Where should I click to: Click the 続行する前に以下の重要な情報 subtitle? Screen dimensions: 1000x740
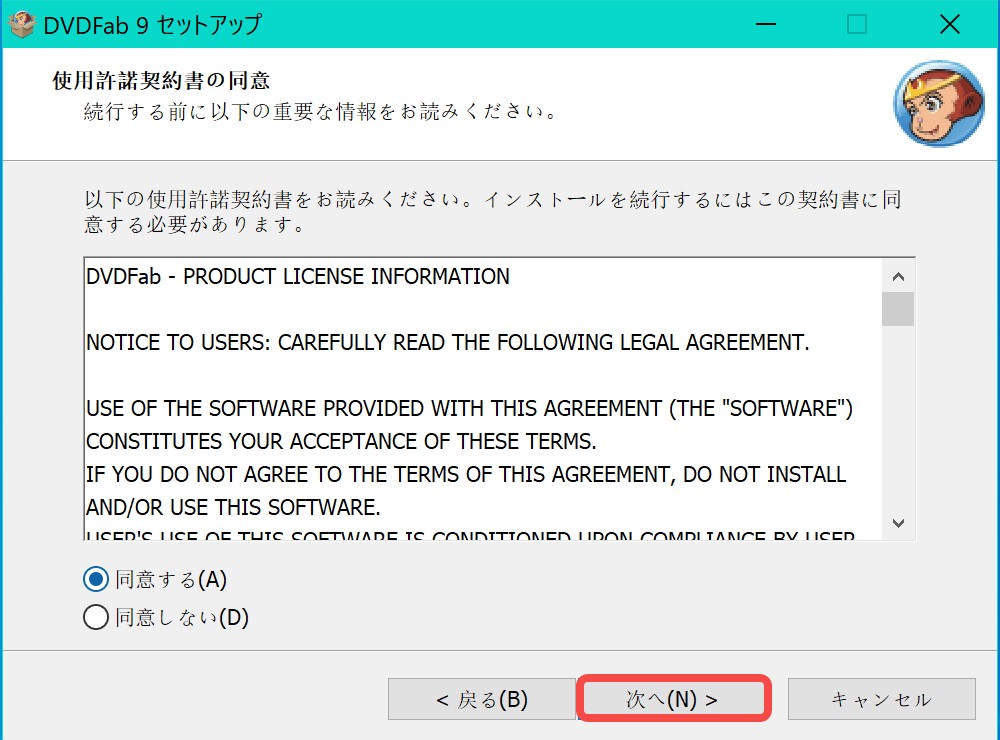(x=322, y=112)
